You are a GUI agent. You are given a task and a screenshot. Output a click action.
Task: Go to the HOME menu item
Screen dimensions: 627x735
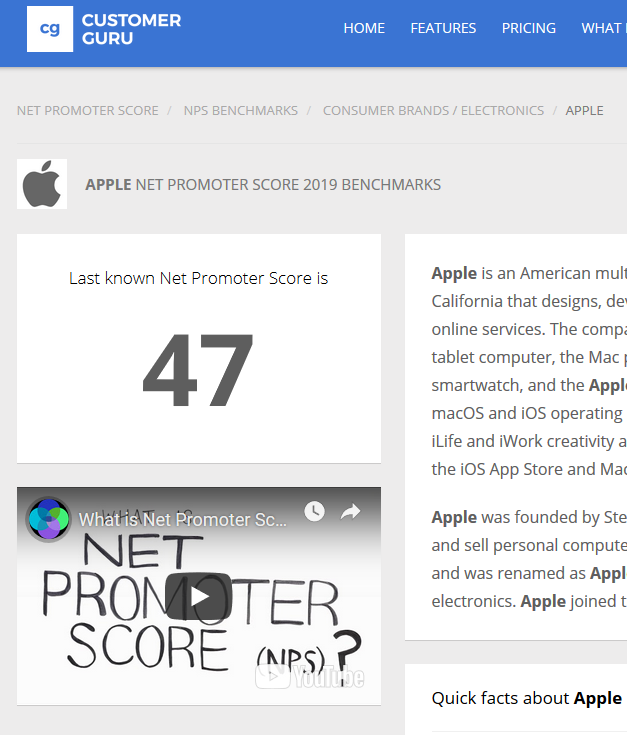(364, 28)
